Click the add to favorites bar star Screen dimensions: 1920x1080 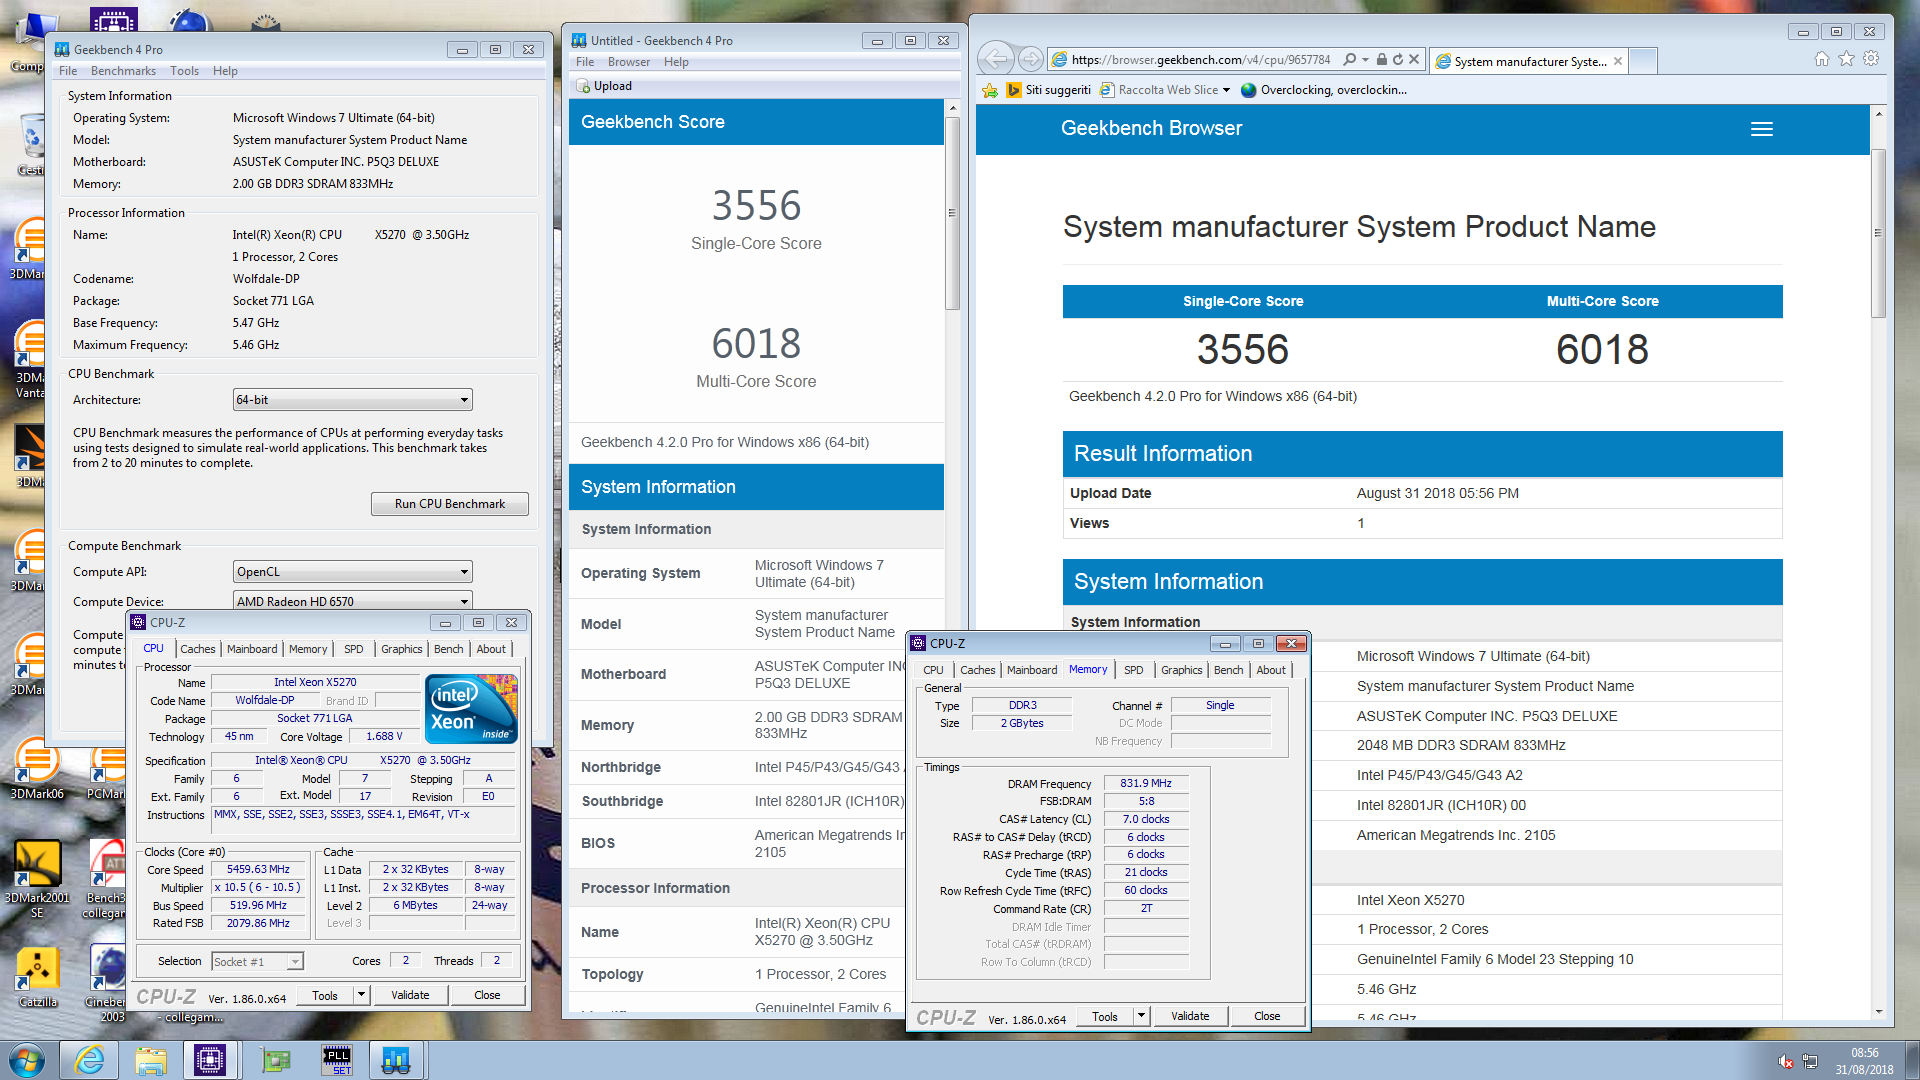pyautogui.click(x=990, y=90)
